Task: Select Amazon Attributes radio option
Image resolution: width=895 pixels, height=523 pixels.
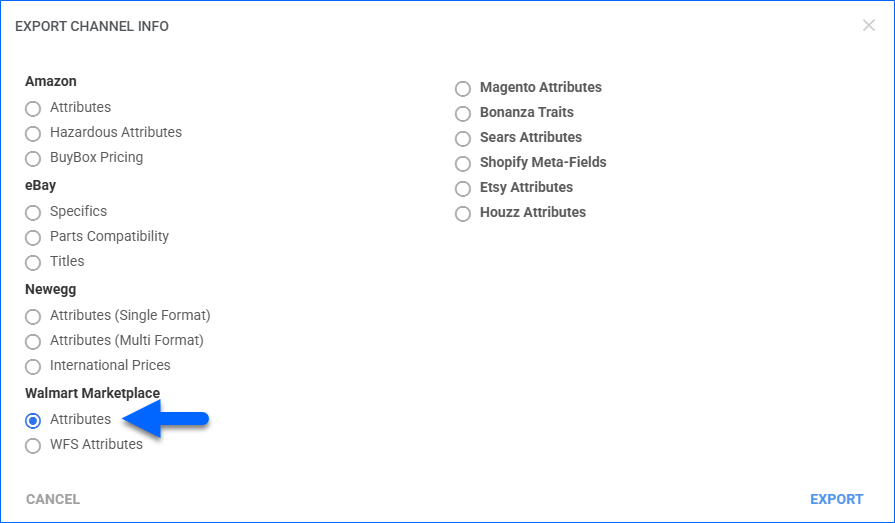Action: (x=33, y=108)
